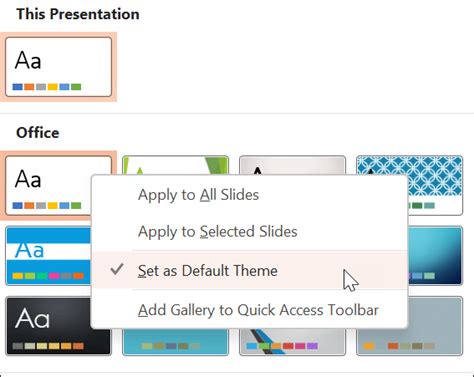Click the checkmark beside Set as Default Theme
Screen dimensions: 474x377
[117, 269]
